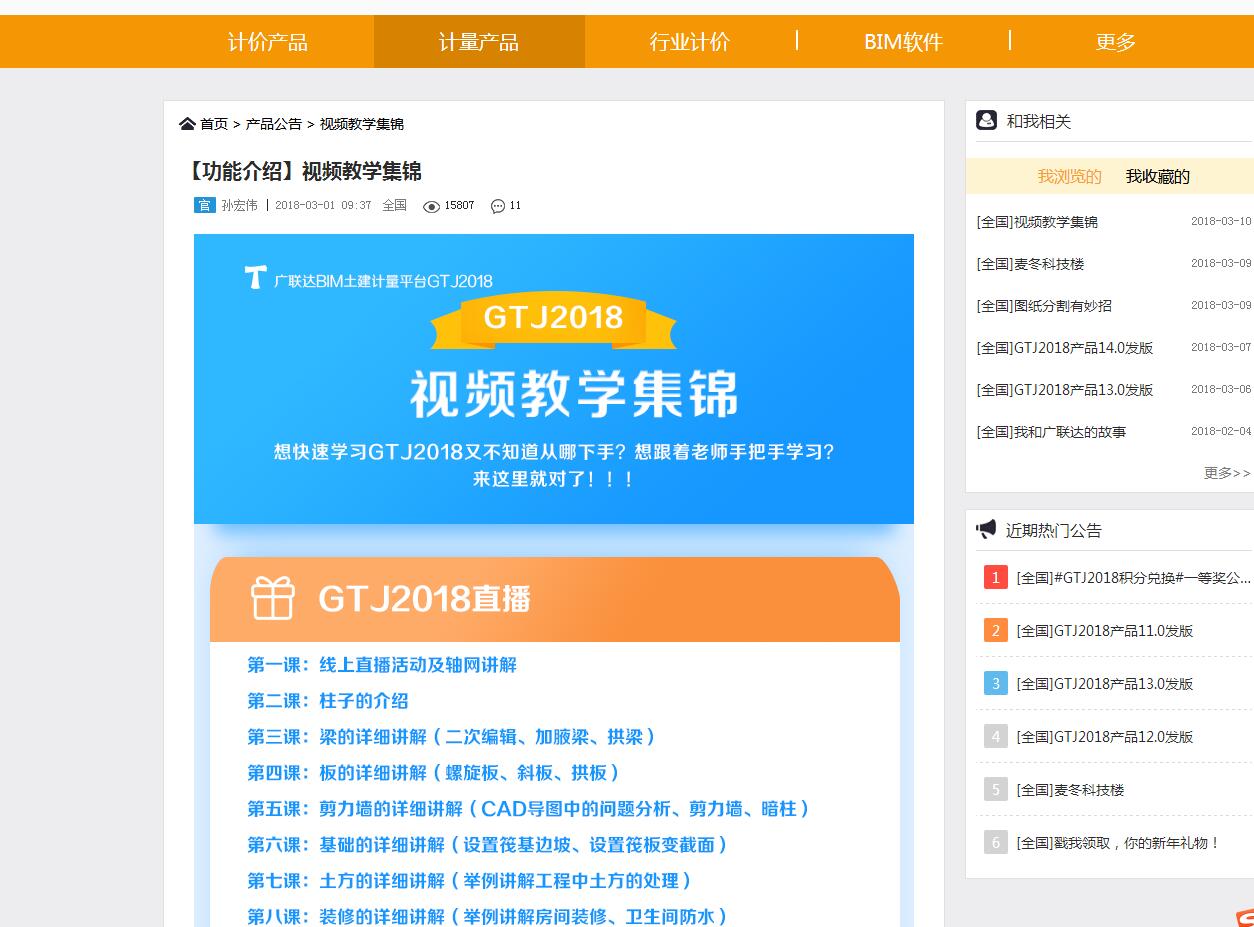This screenshot has width=1254, height=927.
Task: Open hot notice GTJ2018产品12.0发版
Action: point(1105,736)
